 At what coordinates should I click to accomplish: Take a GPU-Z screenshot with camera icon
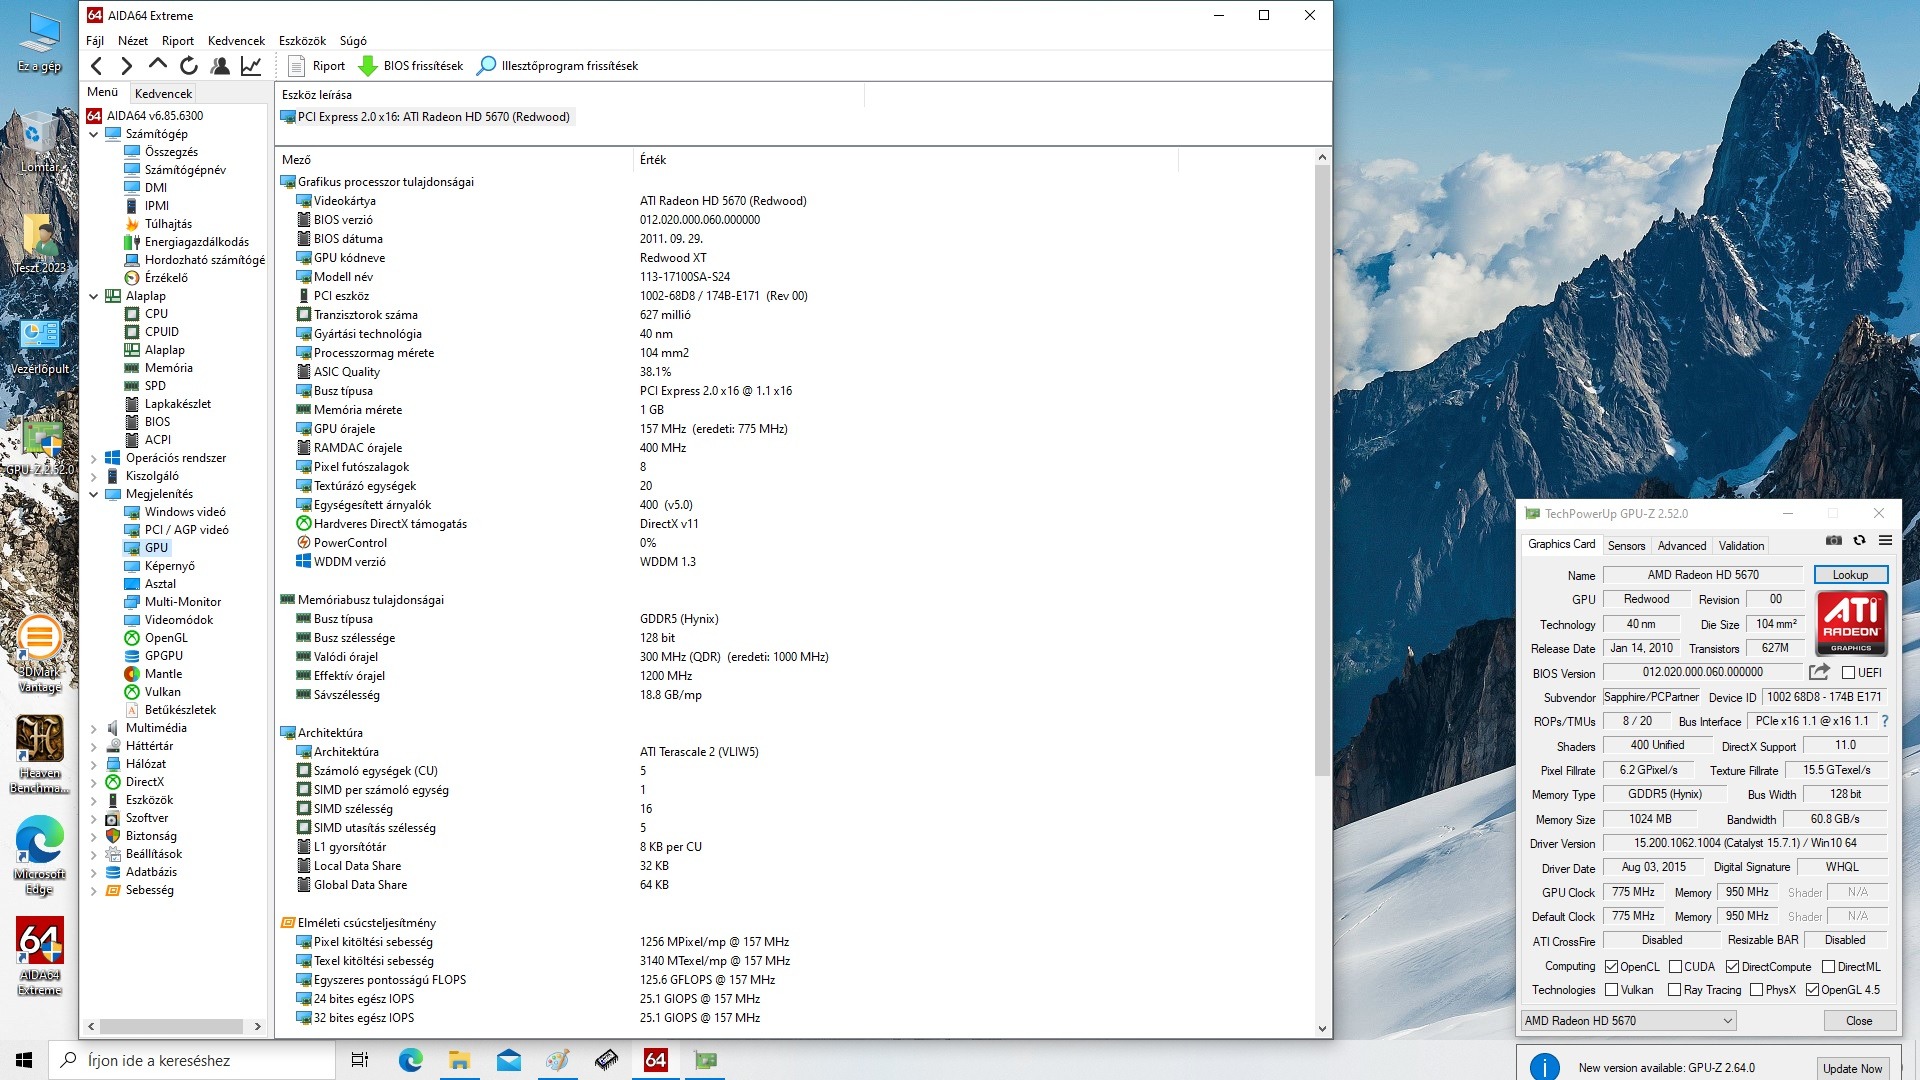click(x=1833, y=540)
